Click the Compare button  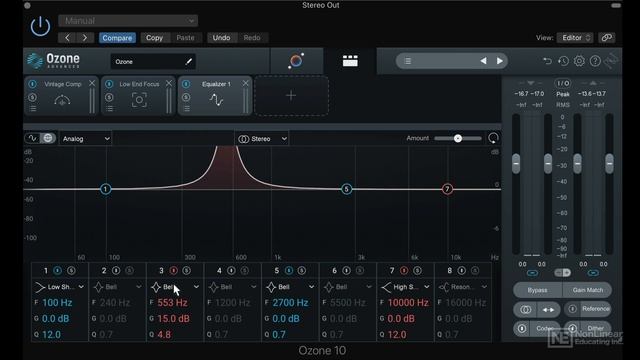pos(117,38)
